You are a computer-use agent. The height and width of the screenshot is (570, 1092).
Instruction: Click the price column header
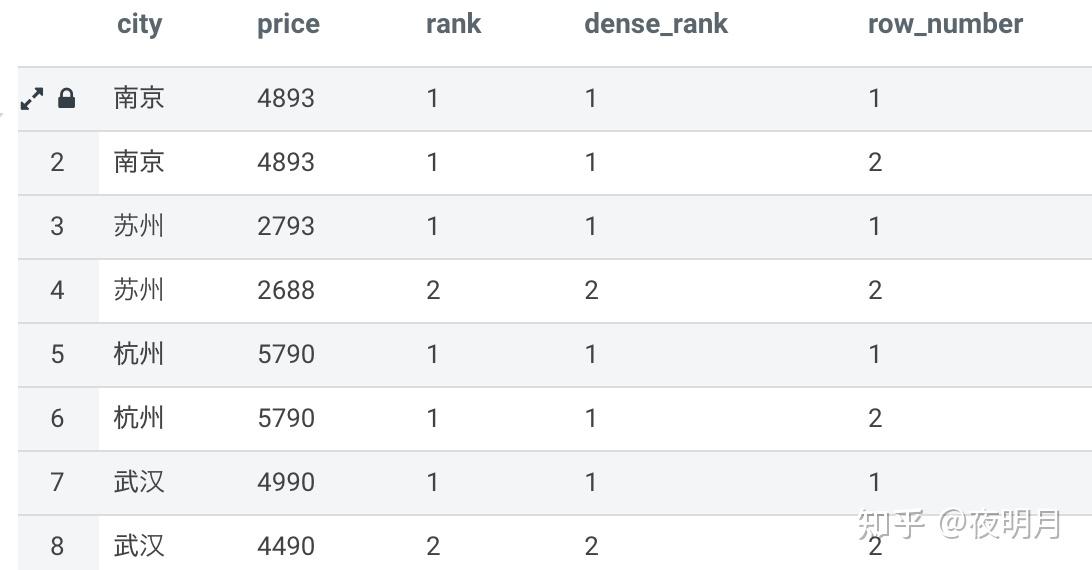coord(288,25)
